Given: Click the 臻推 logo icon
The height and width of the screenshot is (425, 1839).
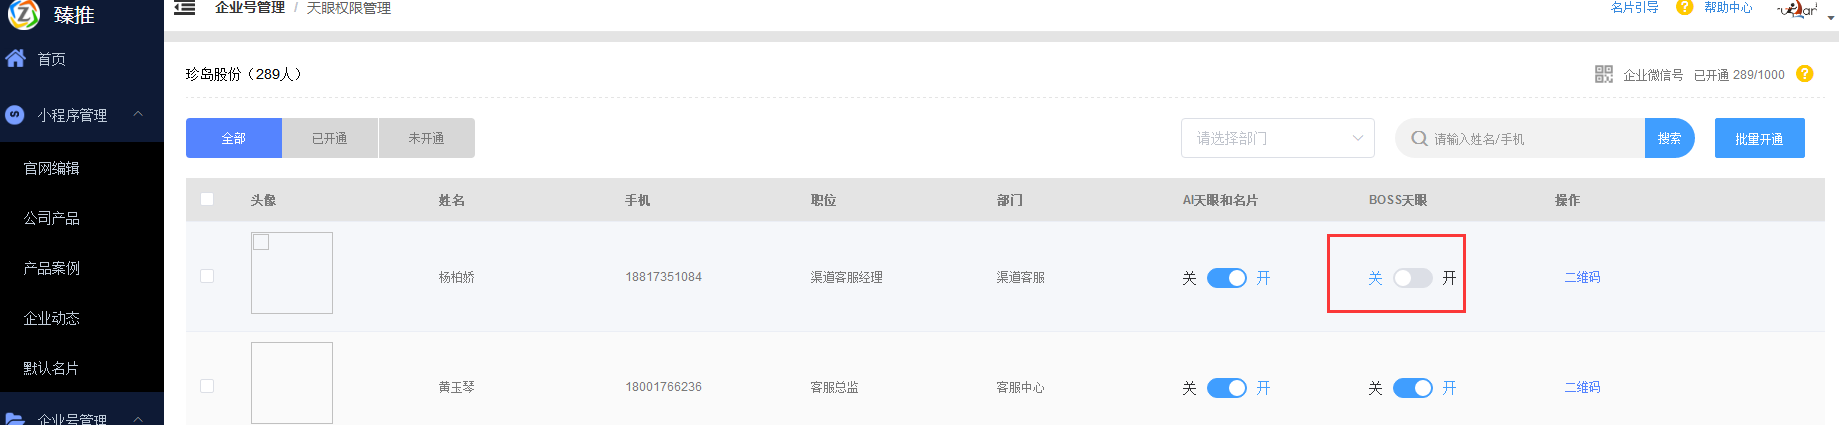Looking at the screenshot, I should coord(23,14).
